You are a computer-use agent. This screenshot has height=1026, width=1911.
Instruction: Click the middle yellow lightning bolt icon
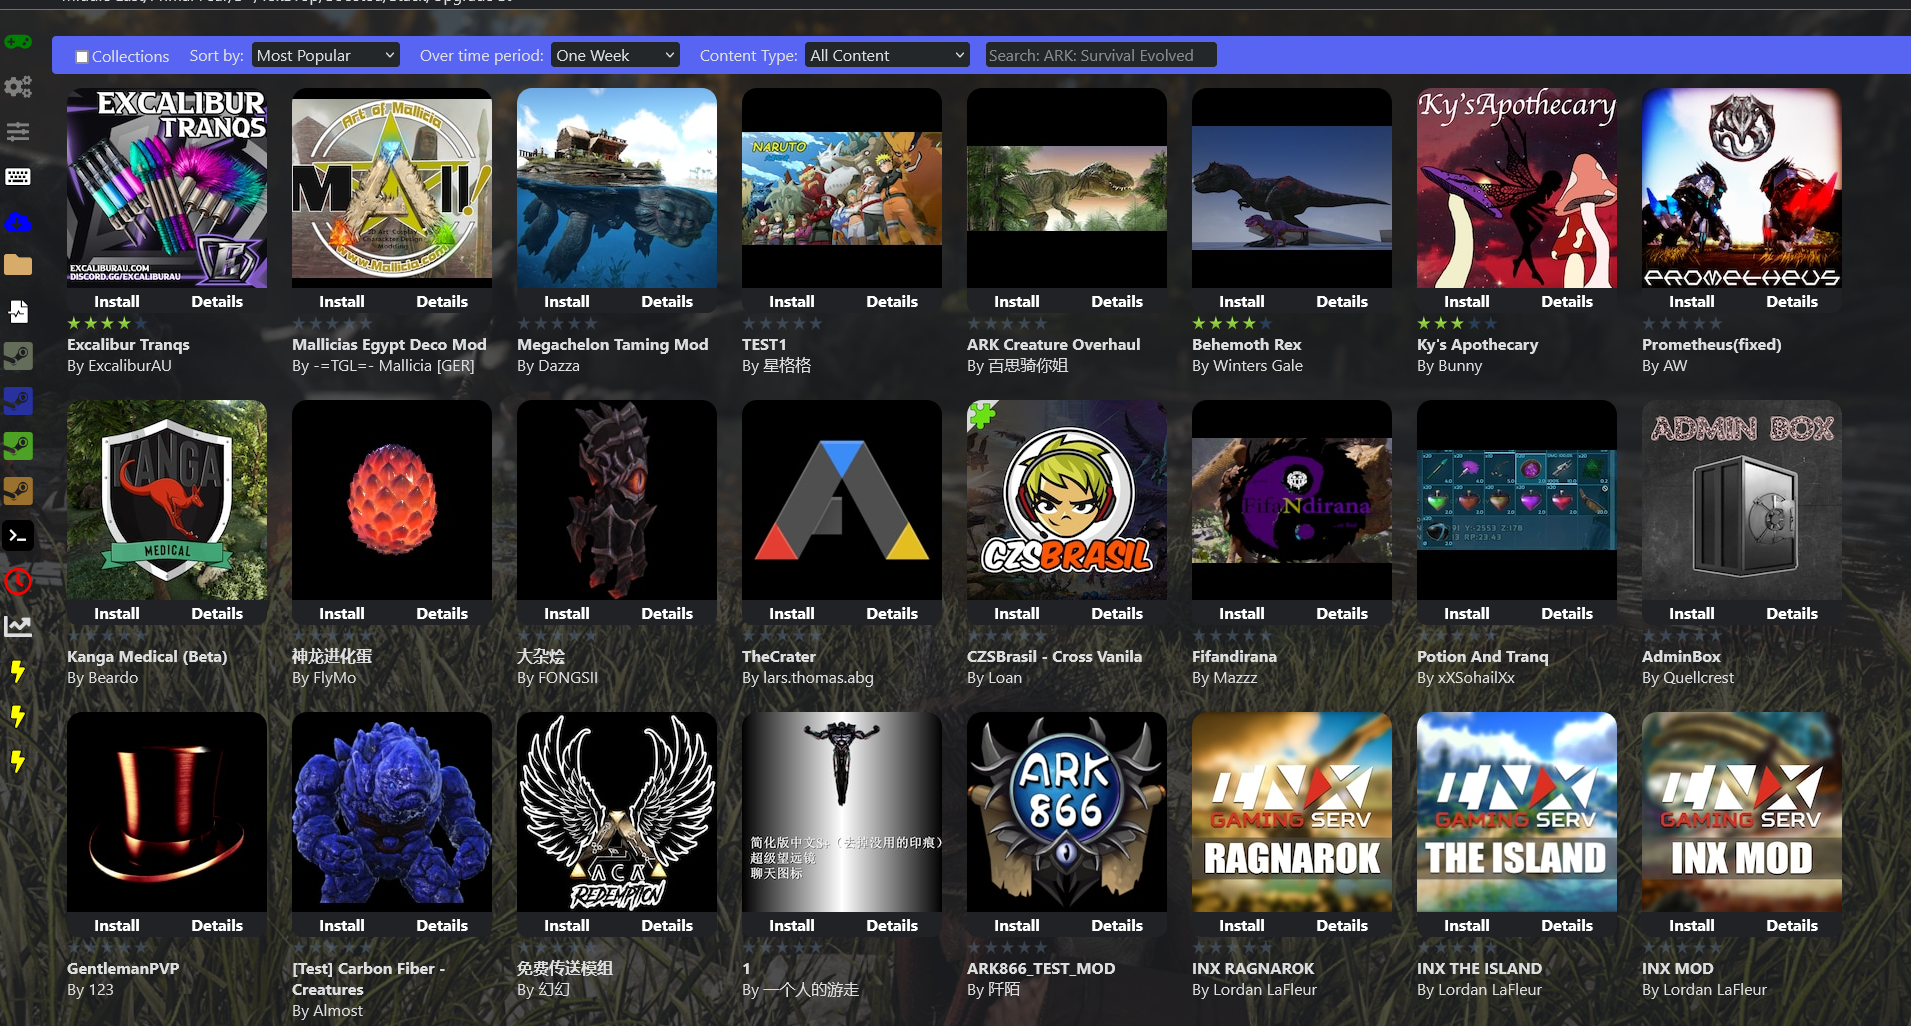tap(18, 716)
